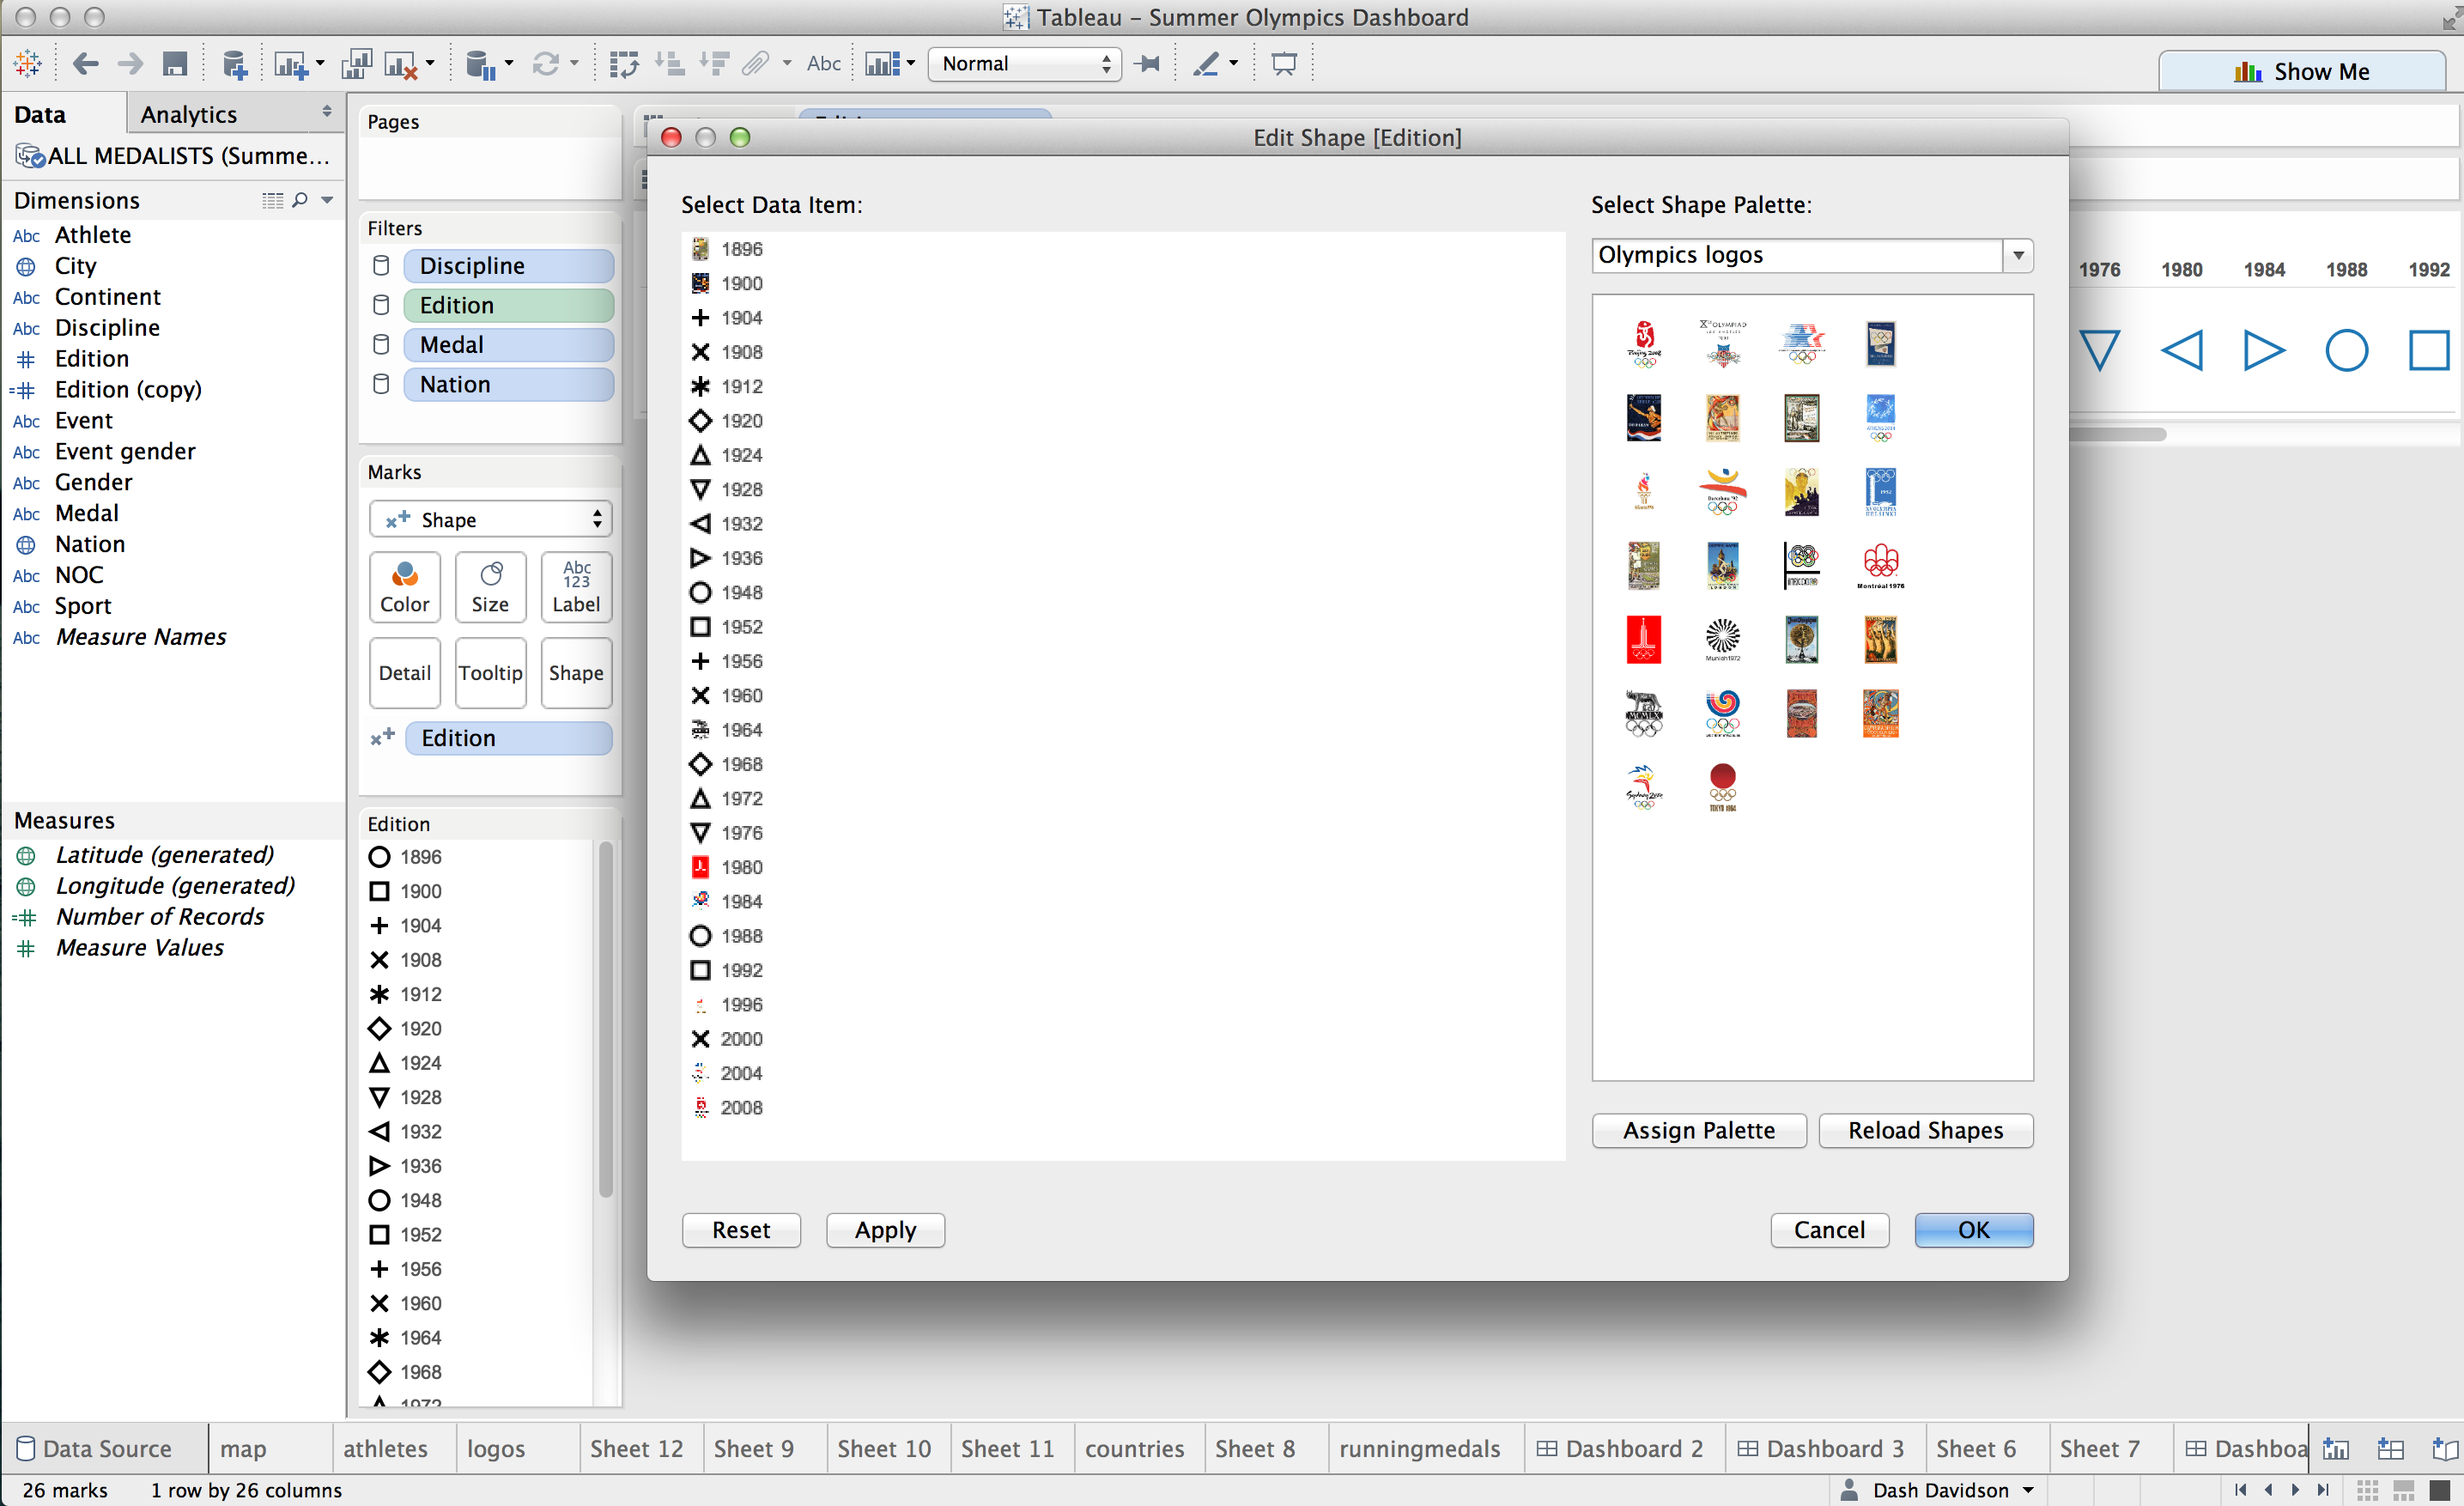Open the Marks type Shape dropdown

(x=490, y=519)
